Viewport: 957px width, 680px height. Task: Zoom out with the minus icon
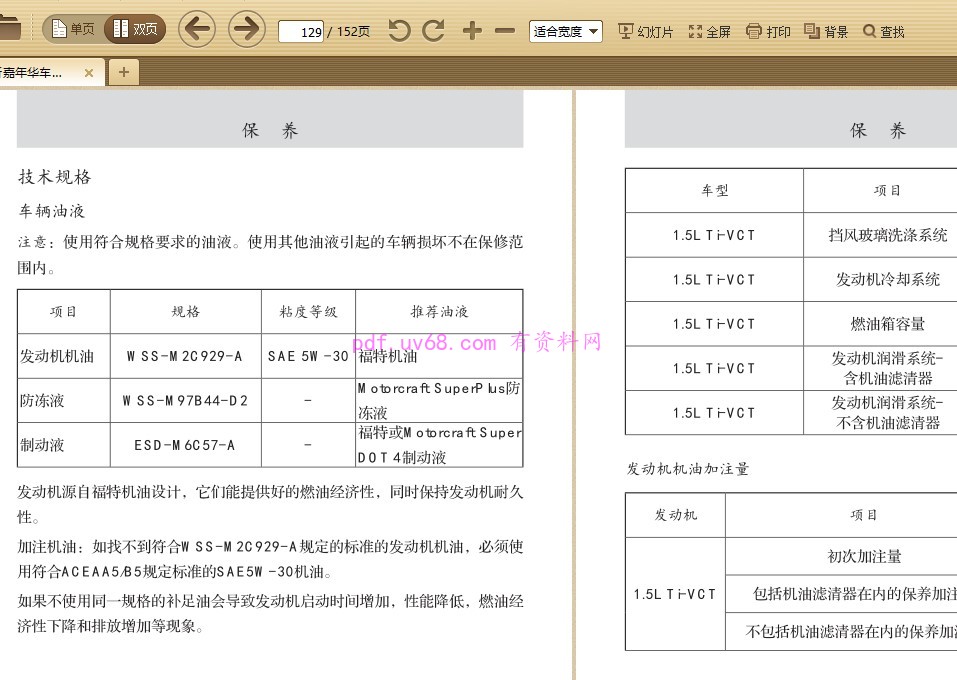505,31
